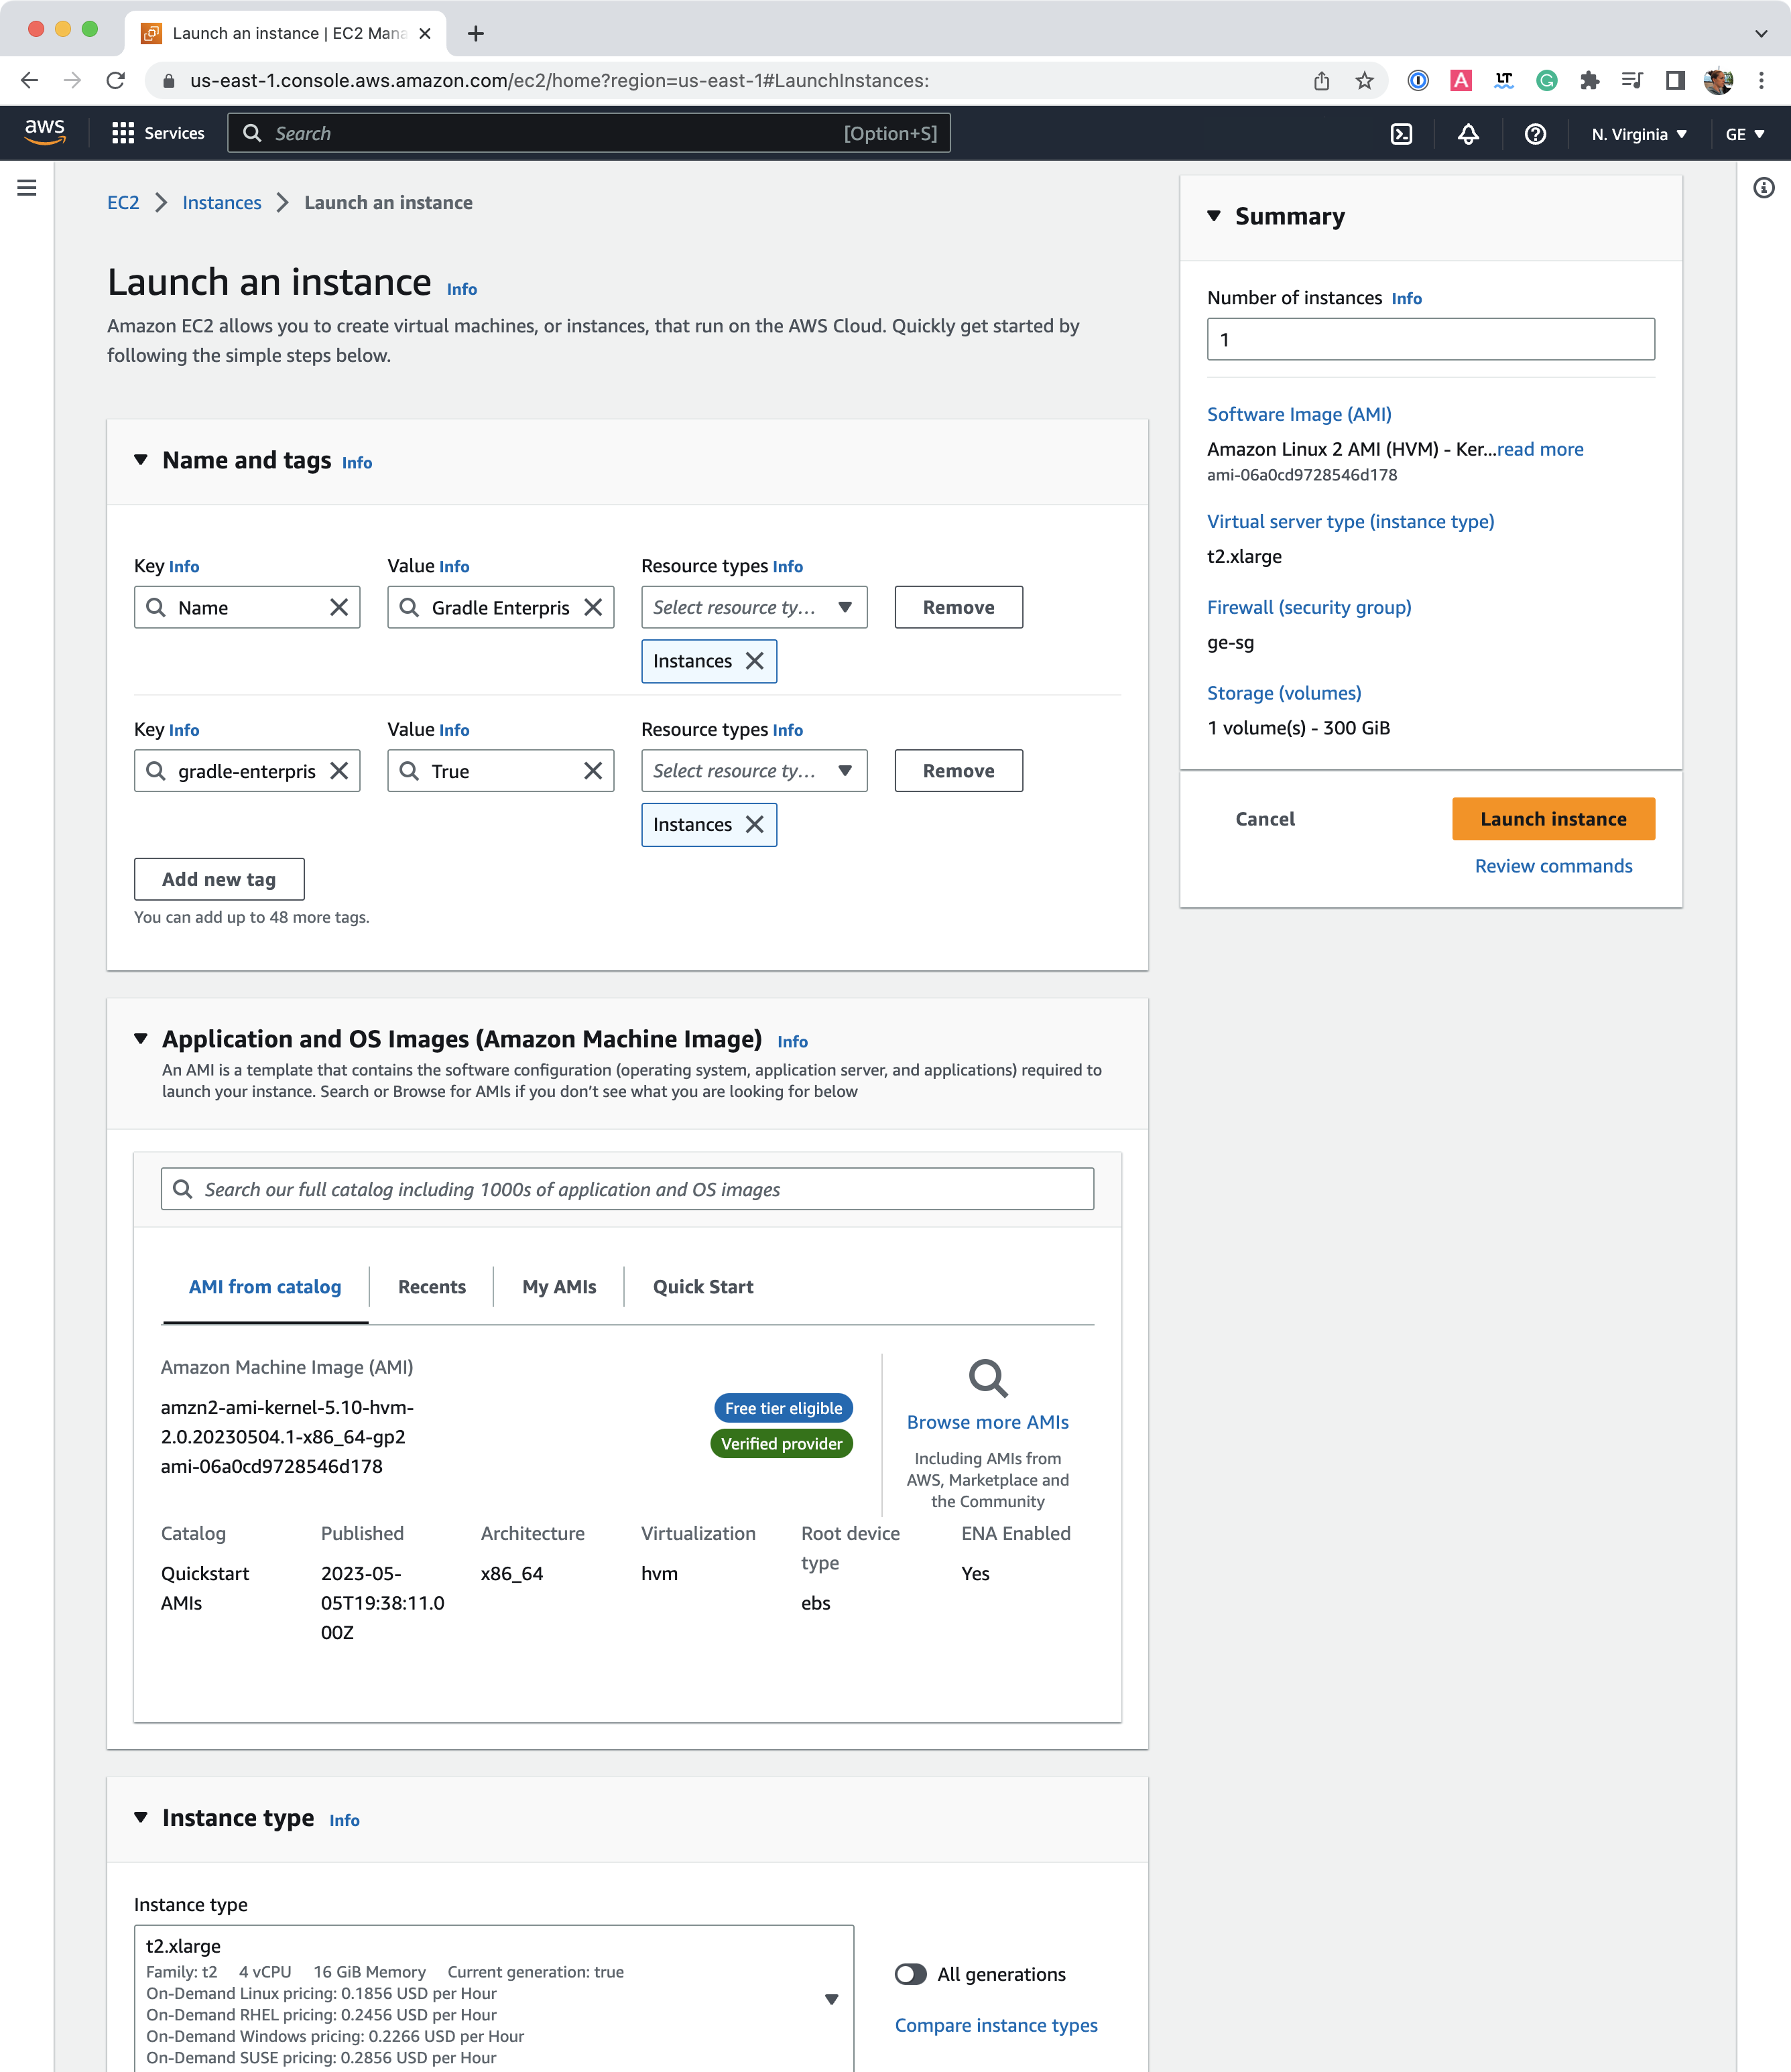Go back in browser history
Image resolution: width=1791 pixels, height=2072 pixels.
coord(29,81)
